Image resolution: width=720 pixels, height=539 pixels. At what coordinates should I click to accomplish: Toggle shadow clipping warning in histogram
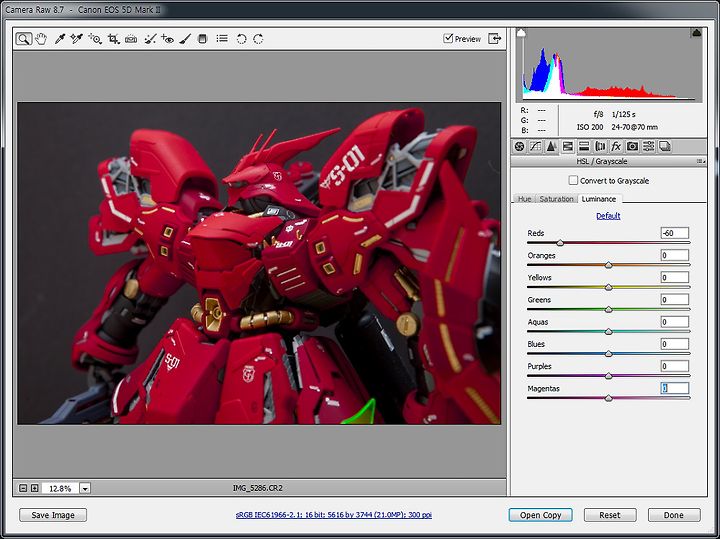tap(521, 33)
